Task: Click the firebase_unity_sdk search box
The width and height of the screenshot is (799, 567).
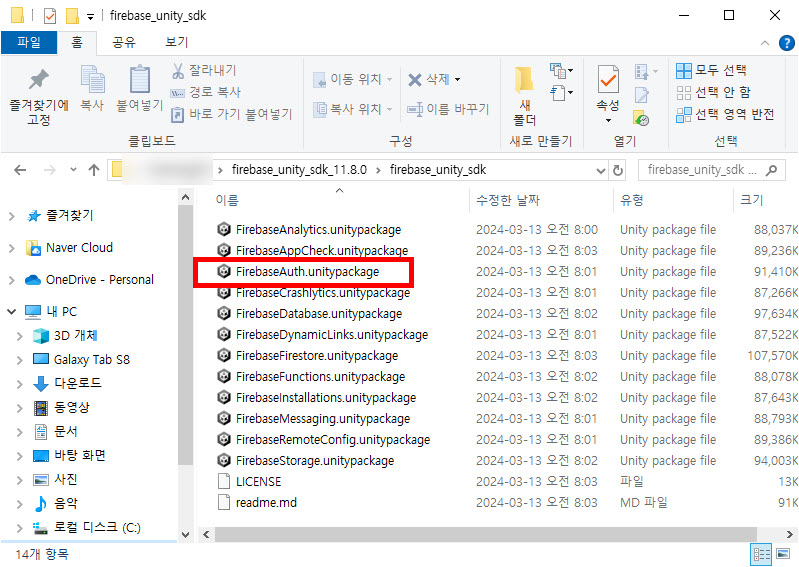Action: 711,170
